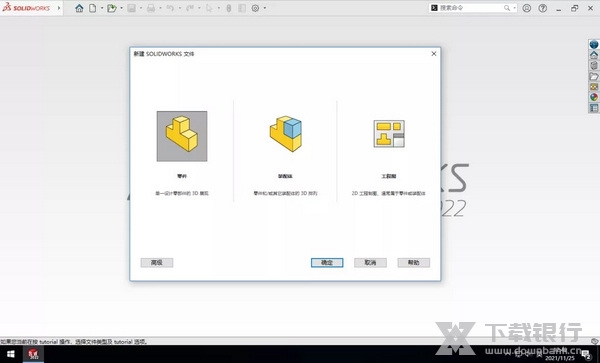Click the Rebuild traffic-light icon

[x=229, y=8]
